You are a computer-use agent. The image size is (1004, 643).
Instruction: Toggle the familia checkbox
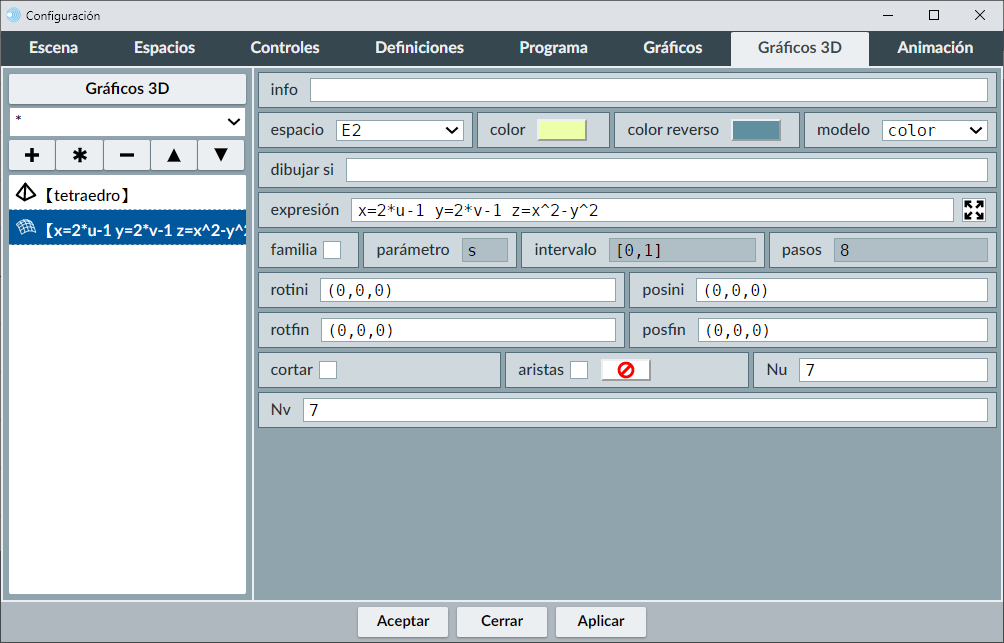click(332, 250)
